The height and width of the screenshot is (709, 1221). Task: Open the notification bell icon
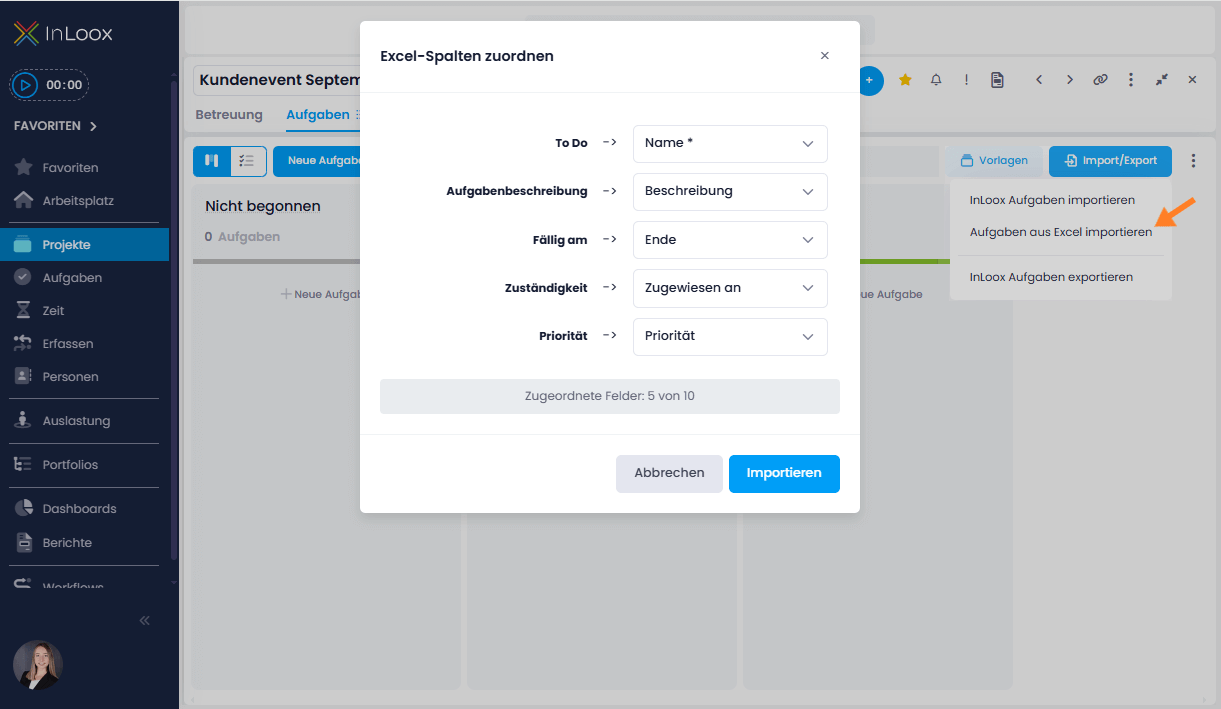936,80
